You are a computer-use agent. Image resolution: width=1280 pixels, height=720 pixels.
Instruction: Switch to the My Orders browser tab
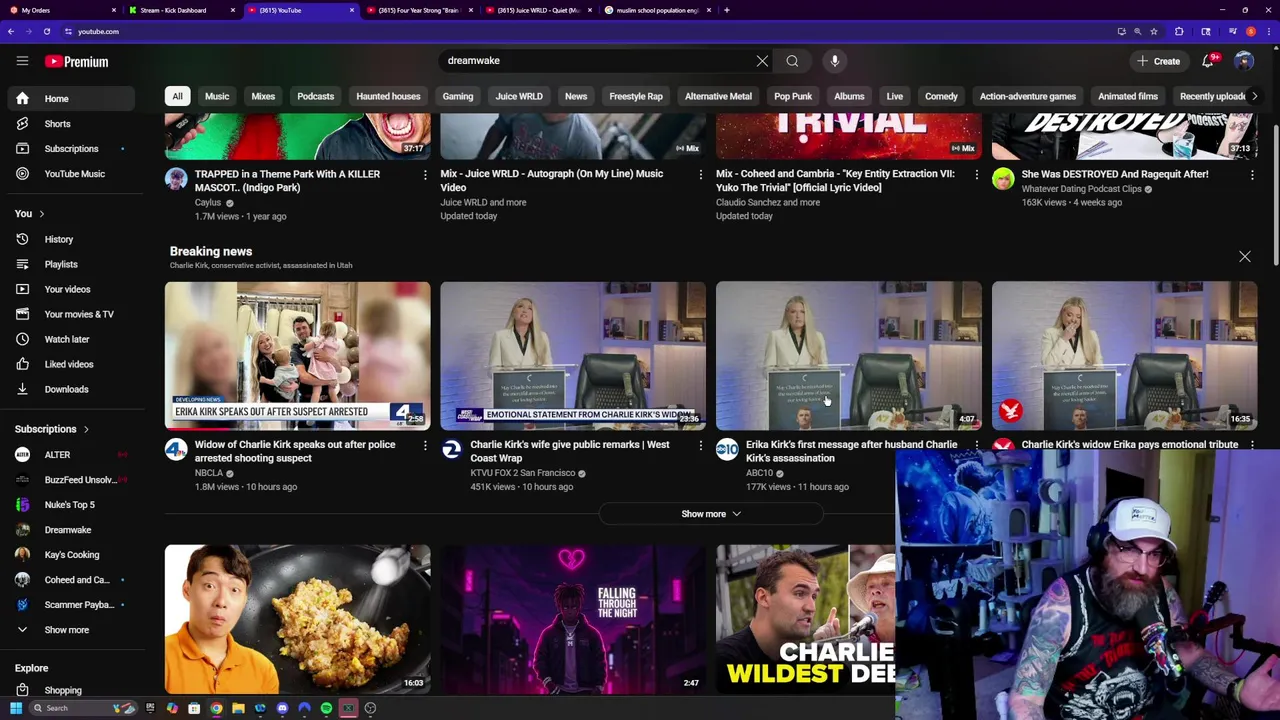(x=60, y=10)
